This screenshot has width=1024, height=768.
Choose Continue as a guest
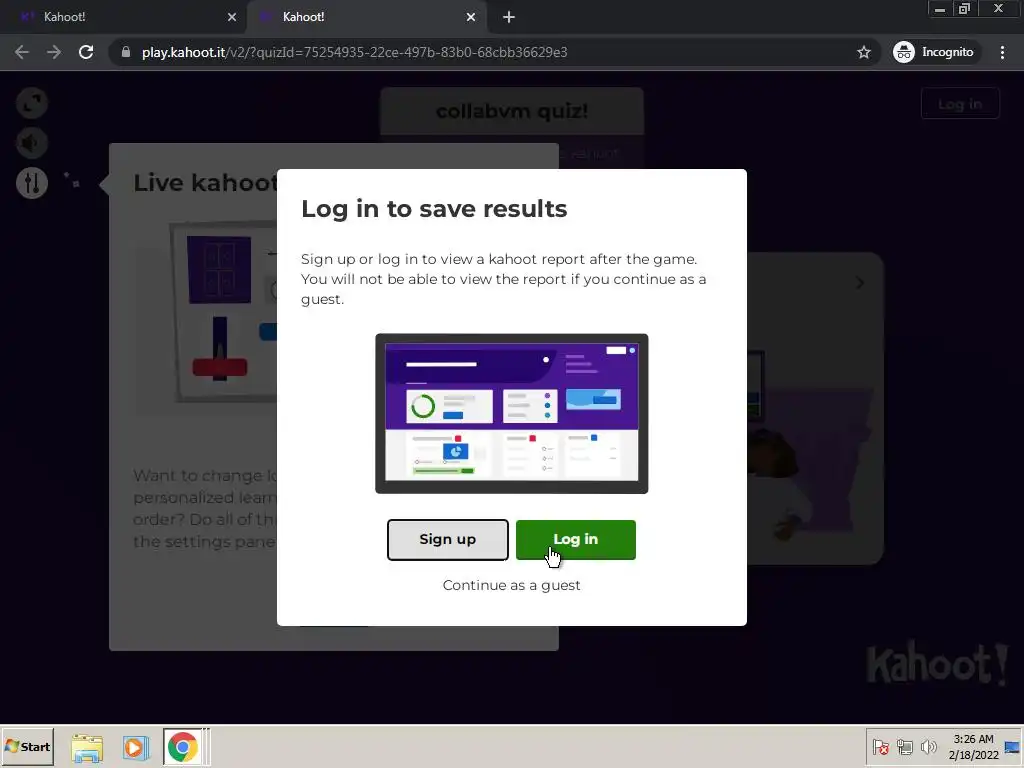(511, 585)
